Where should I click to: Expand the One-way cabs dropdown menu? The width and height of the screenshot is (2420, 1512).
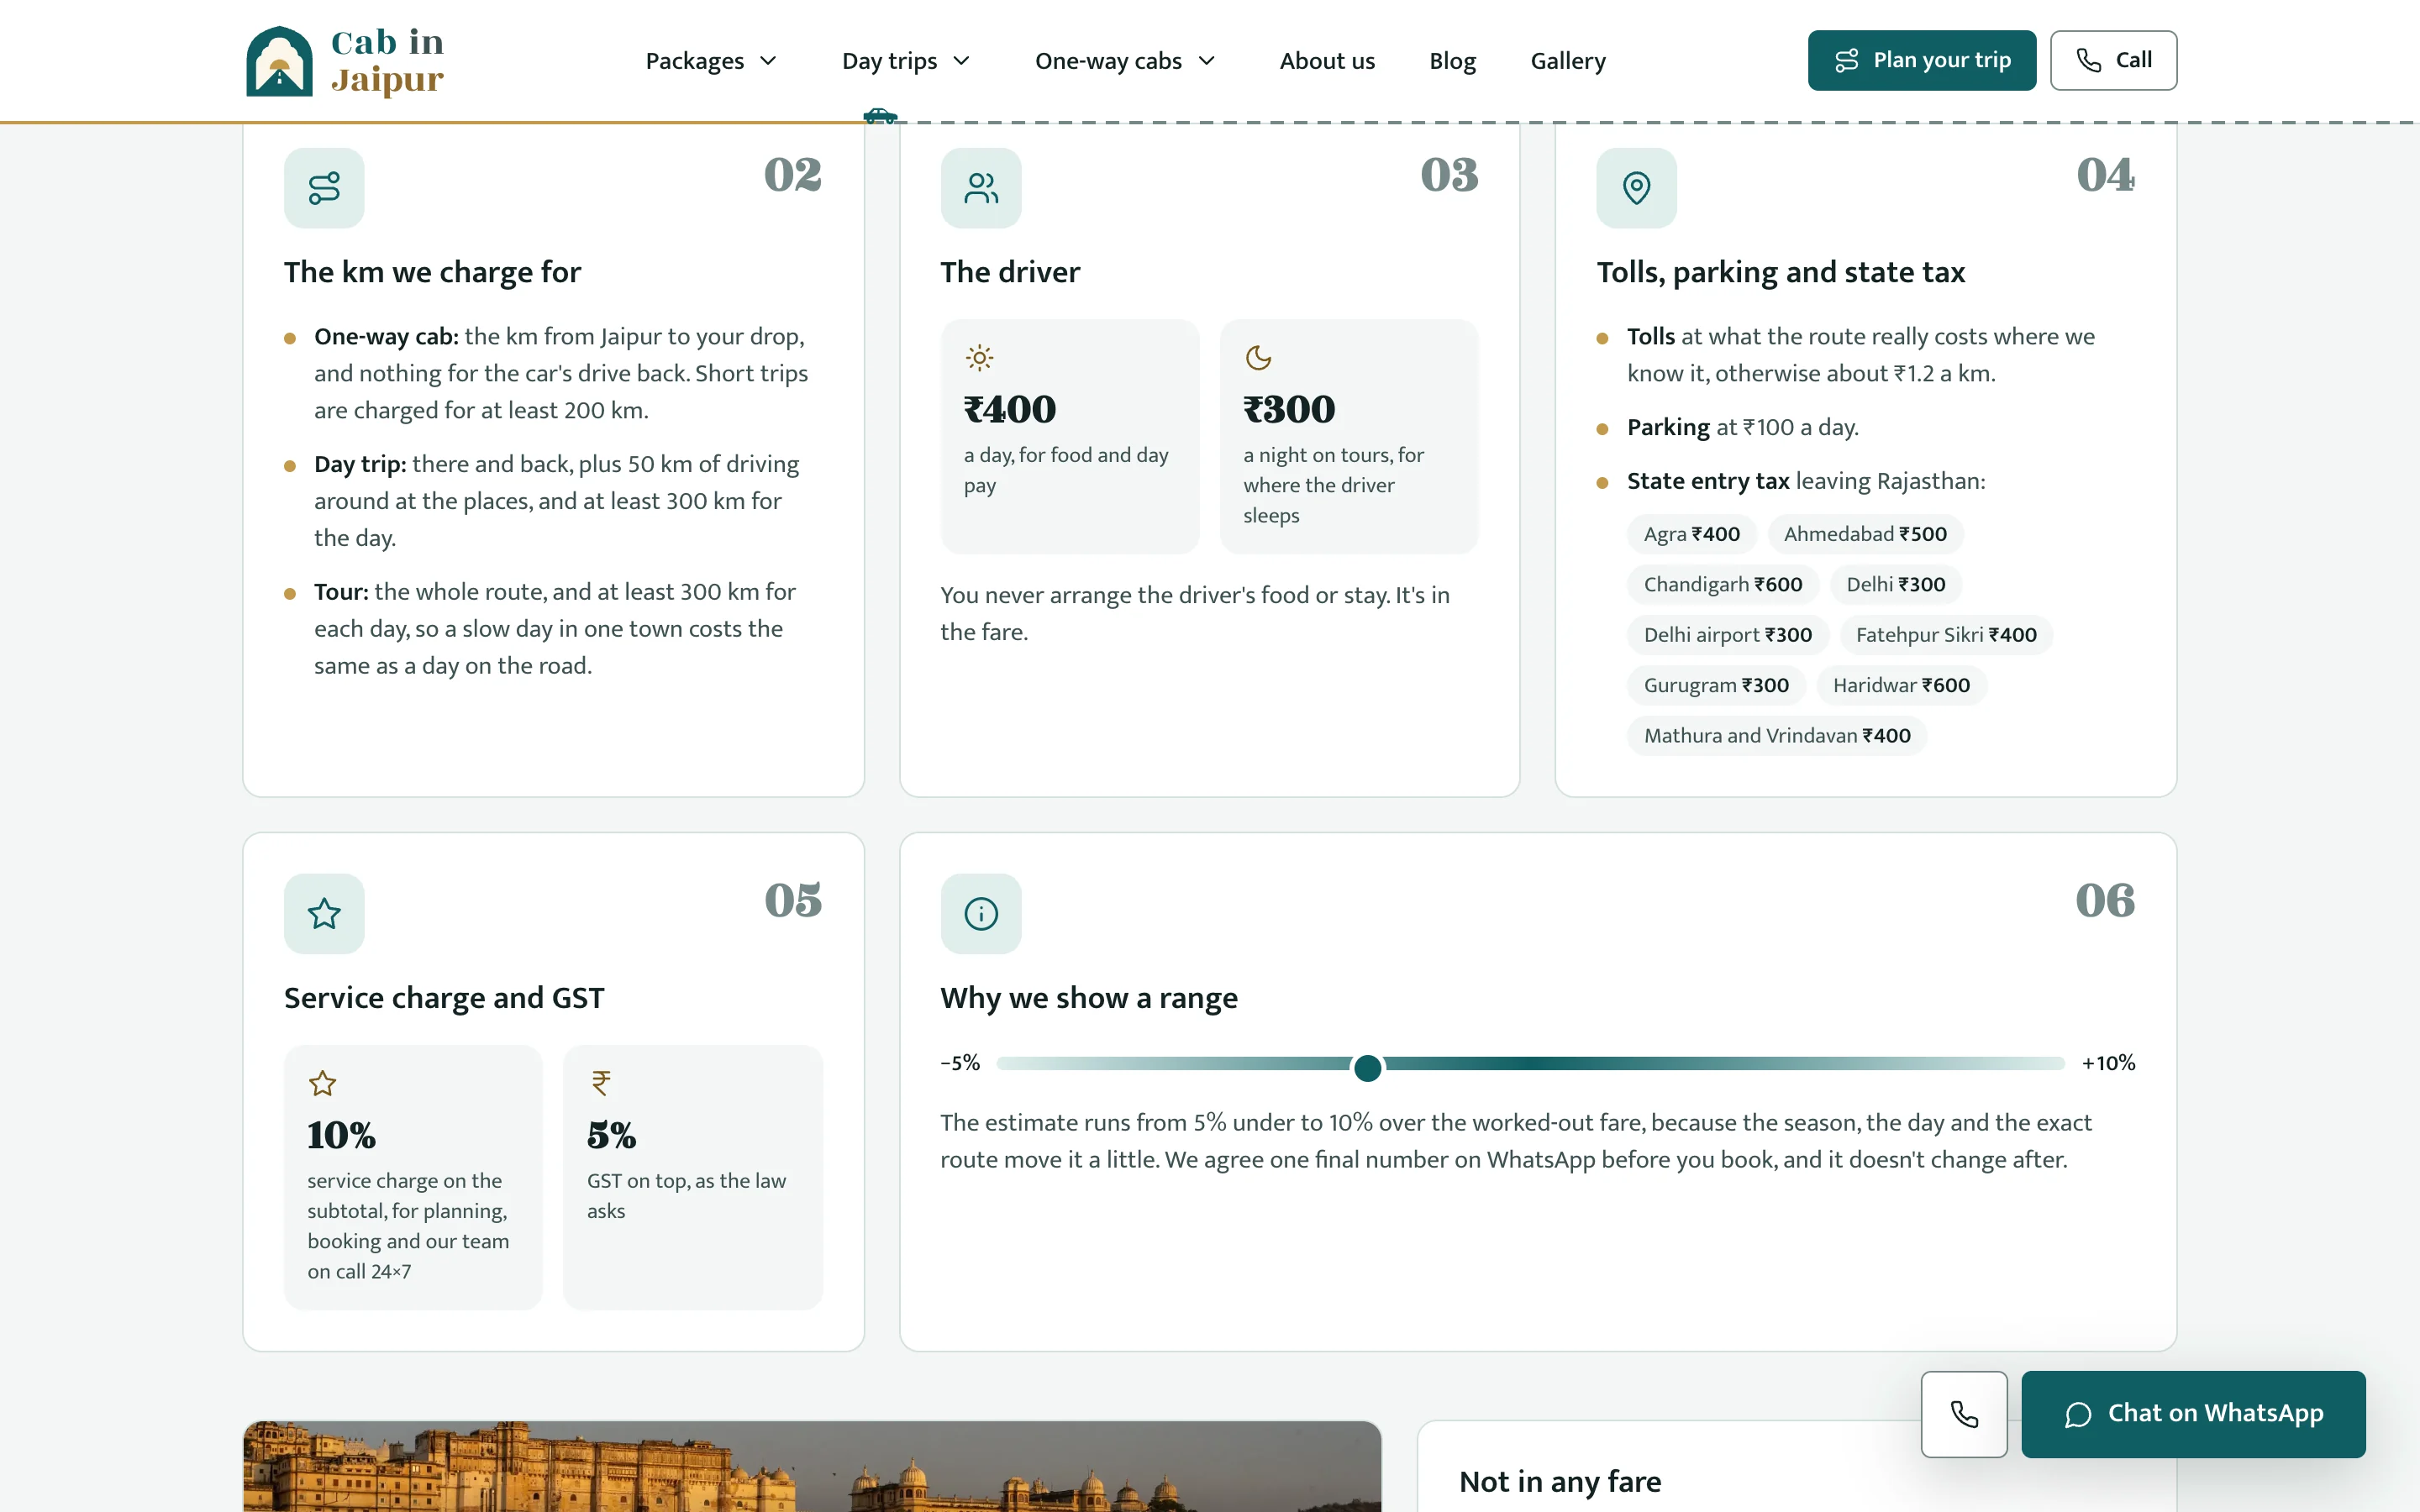[1125, 61]
